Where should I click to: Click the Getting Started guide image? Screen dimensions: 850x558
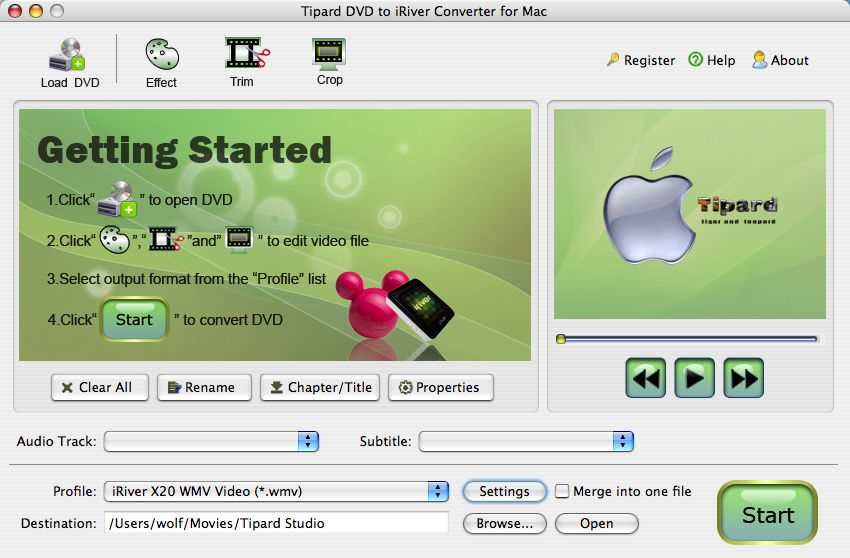click(275, 235)
